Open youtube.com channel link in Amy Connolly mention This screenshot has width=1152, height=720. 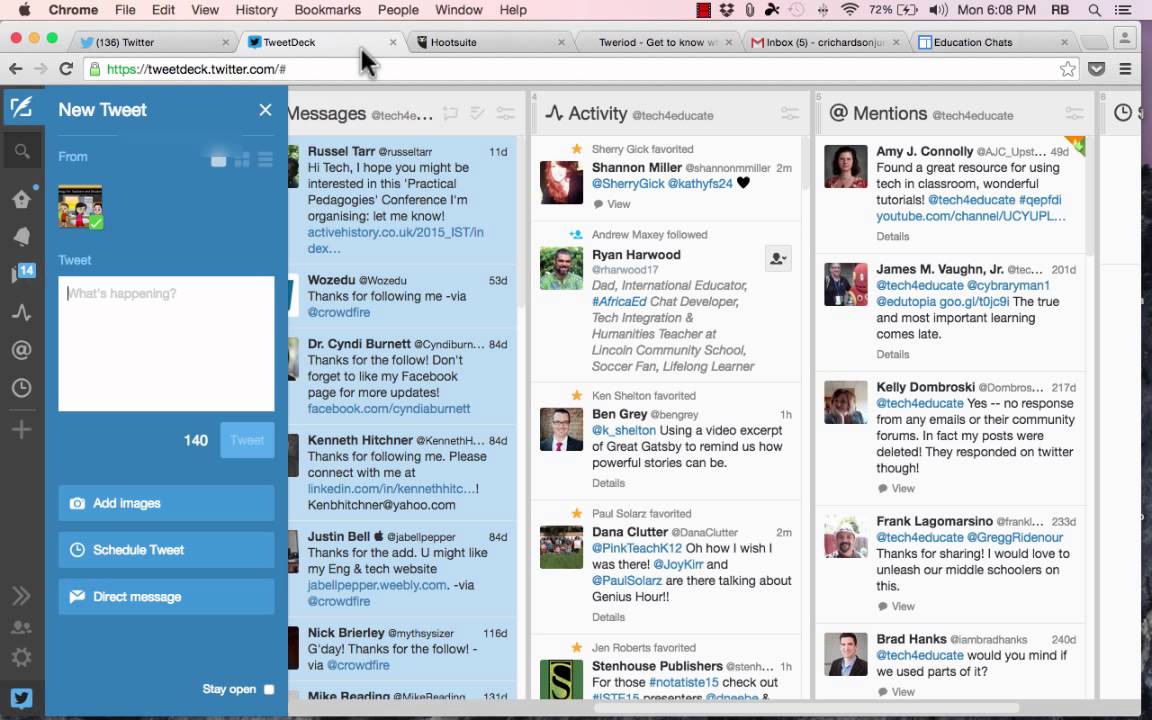971,216
